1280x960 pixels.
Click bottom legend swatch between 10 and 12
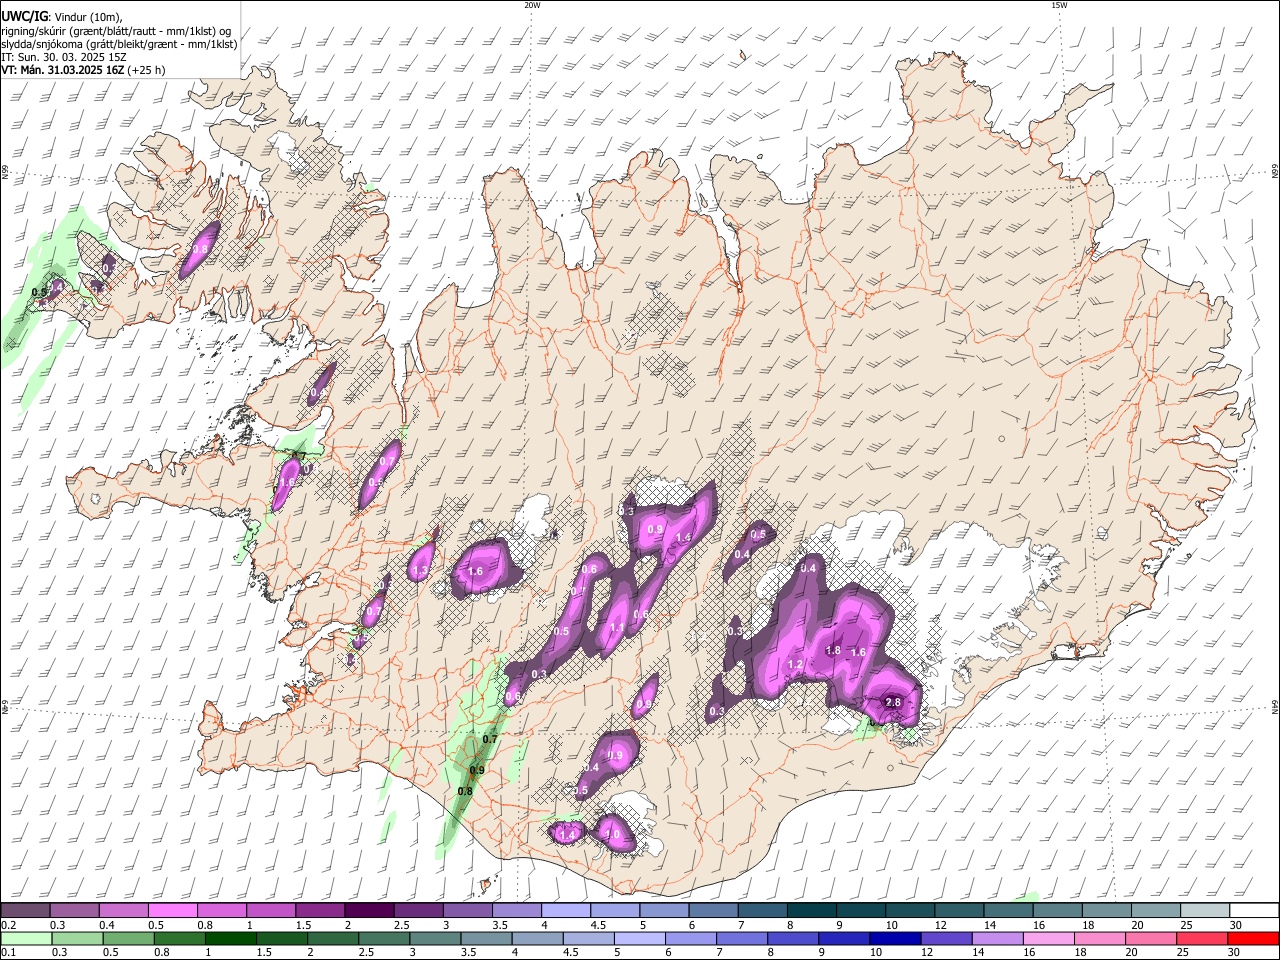coord(895,938)
